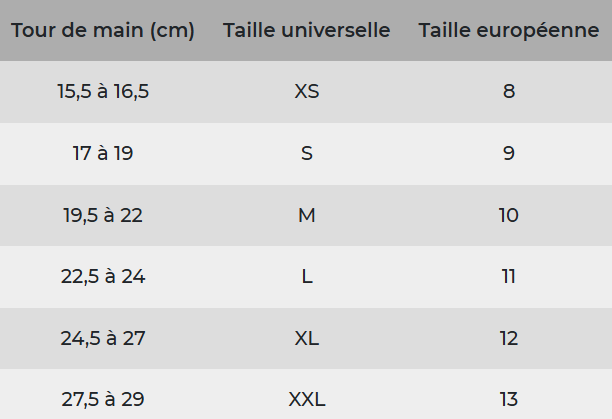Viewport: 612px width, 419px height.
Task: Click European size 11 cell
Action: [x=509, y=277]
